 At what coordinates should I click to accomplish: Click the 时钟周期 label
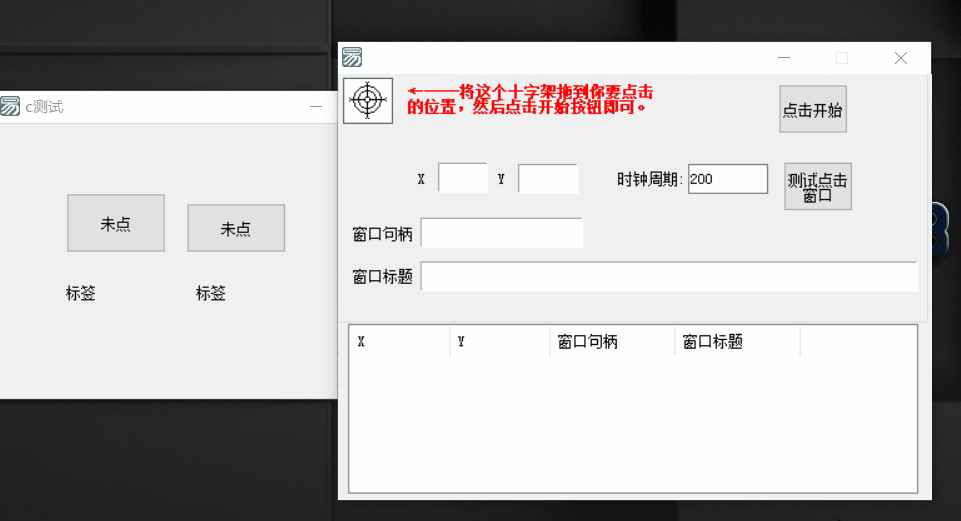pyautogui.click(x=650, y=180)
